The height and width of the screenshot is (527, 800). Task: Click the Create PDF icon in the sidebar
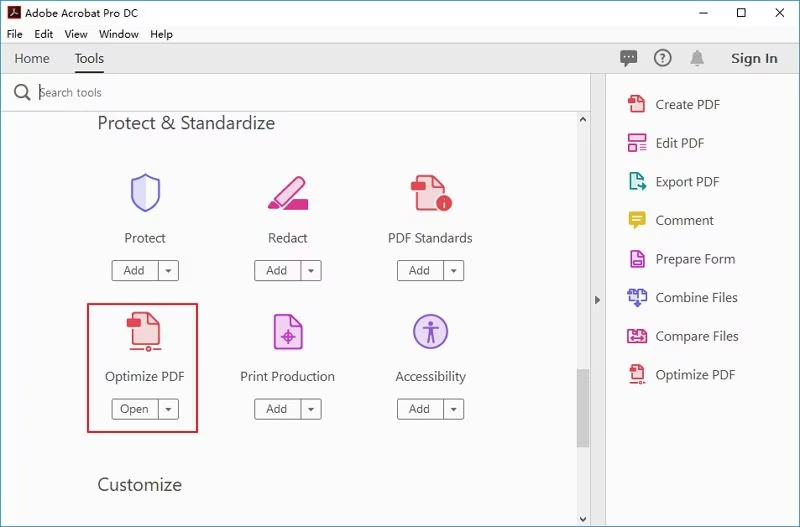pyautogui.click(x=637, y=104)
